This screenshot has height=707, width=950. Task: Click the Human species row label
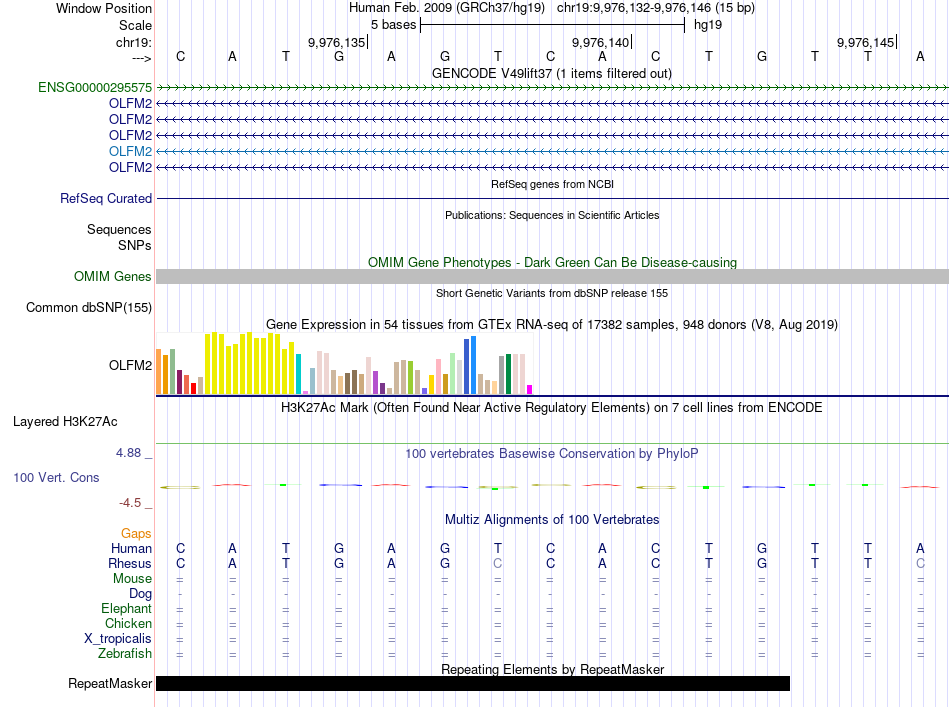click(x=131, y=549)
